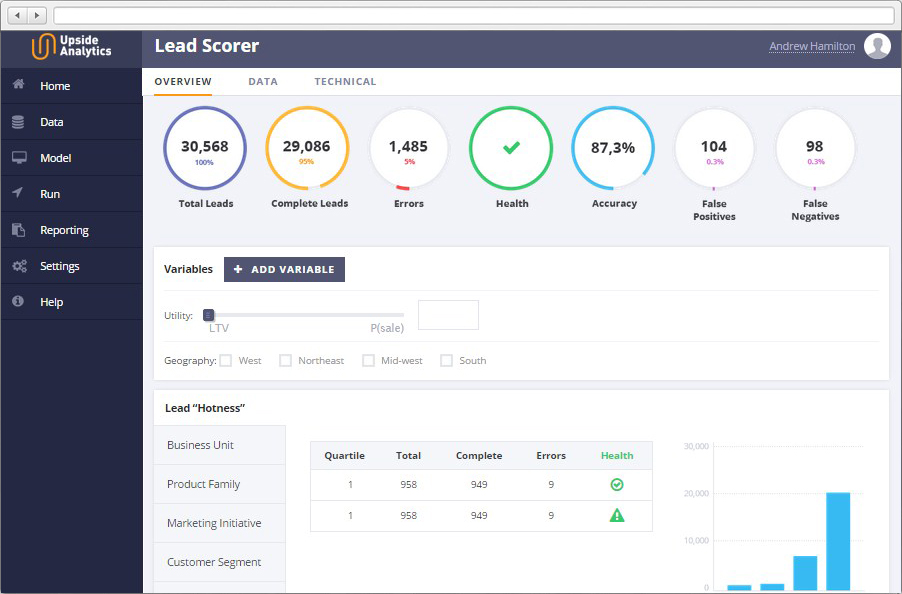Click the Utility slider handle
This screenshot has height=594, width=902.
[209, 315]
